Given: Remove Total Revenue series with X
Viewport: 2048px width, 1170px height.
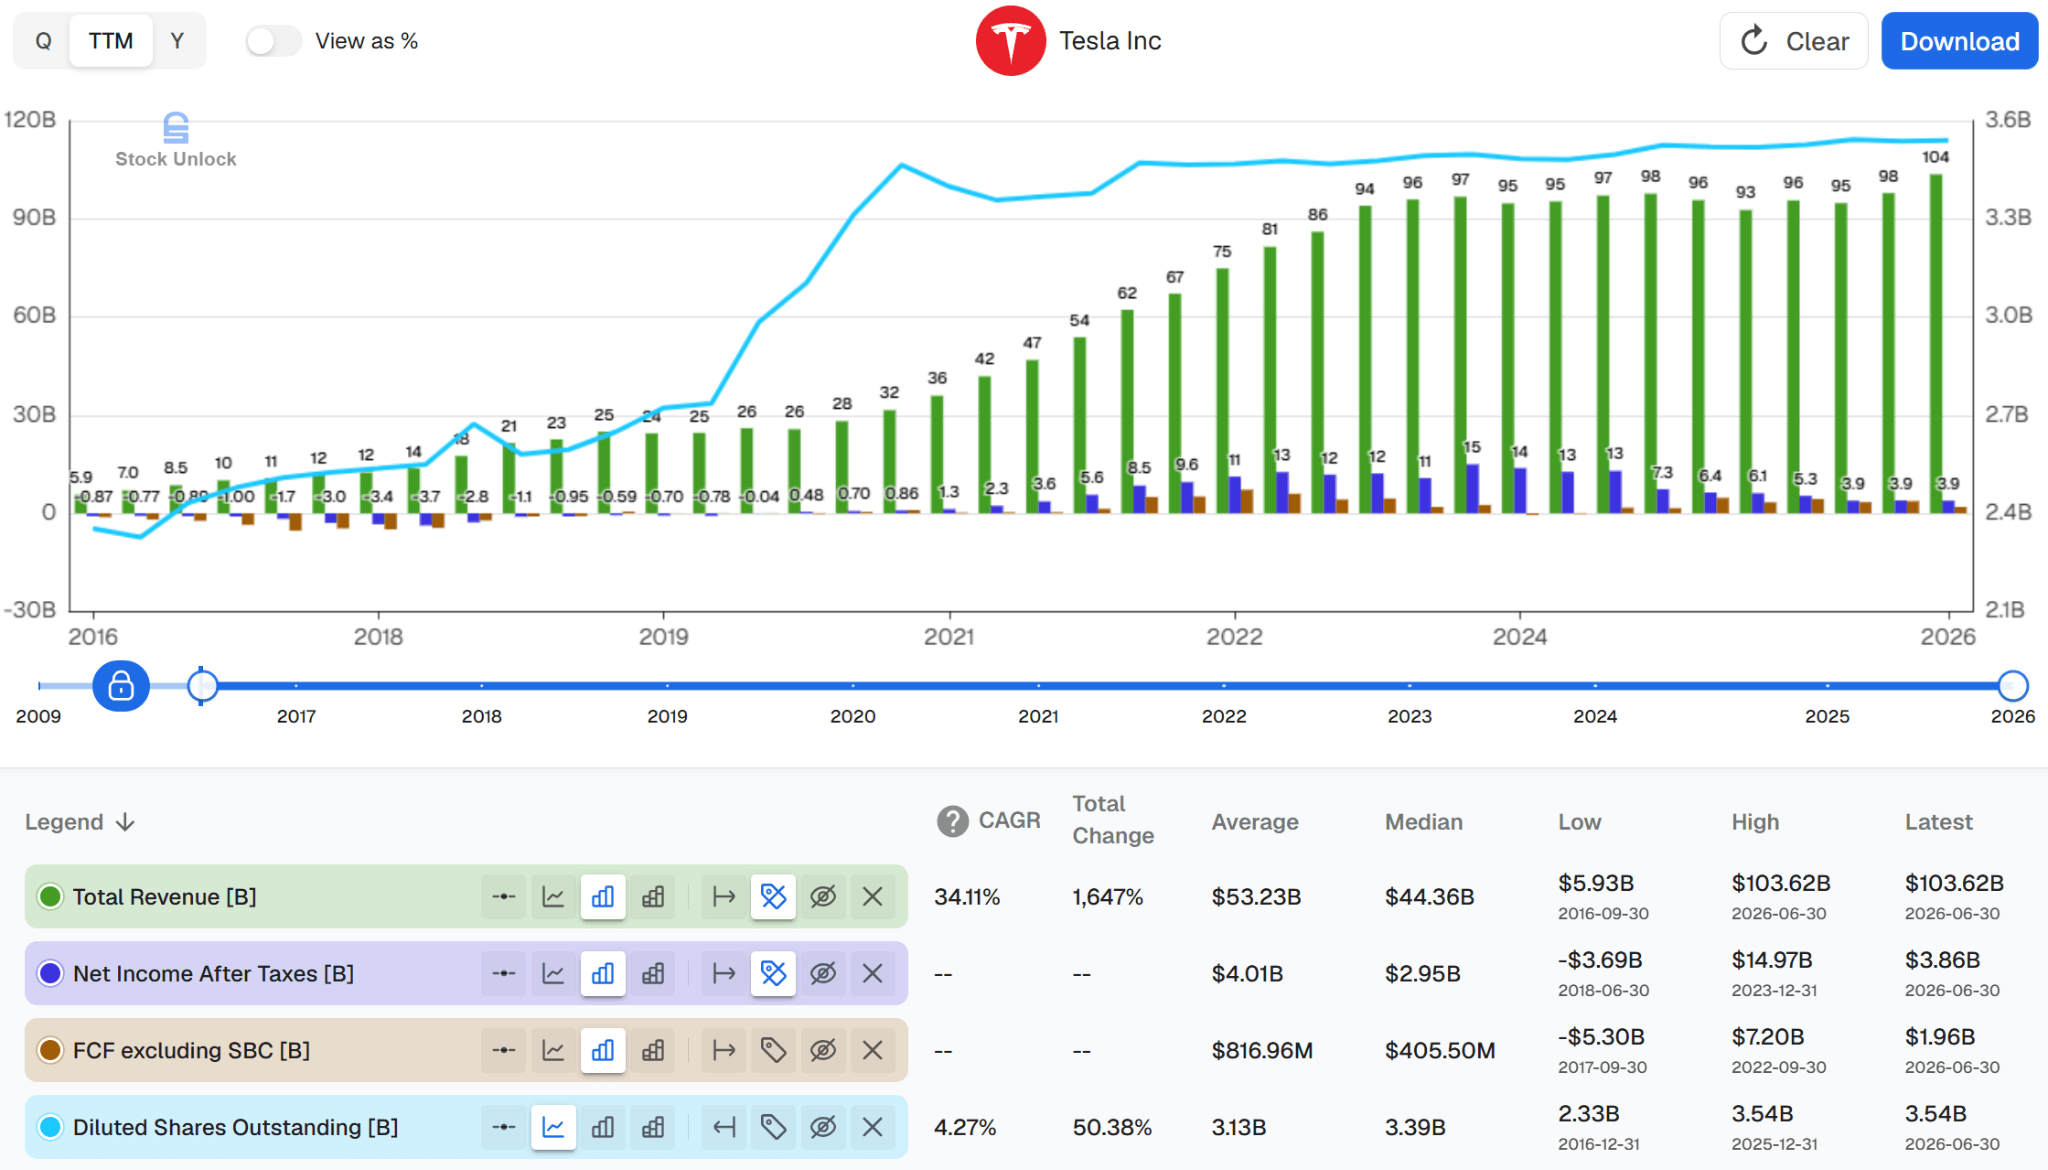Looking at the screenshot, I should coord(872,896).
